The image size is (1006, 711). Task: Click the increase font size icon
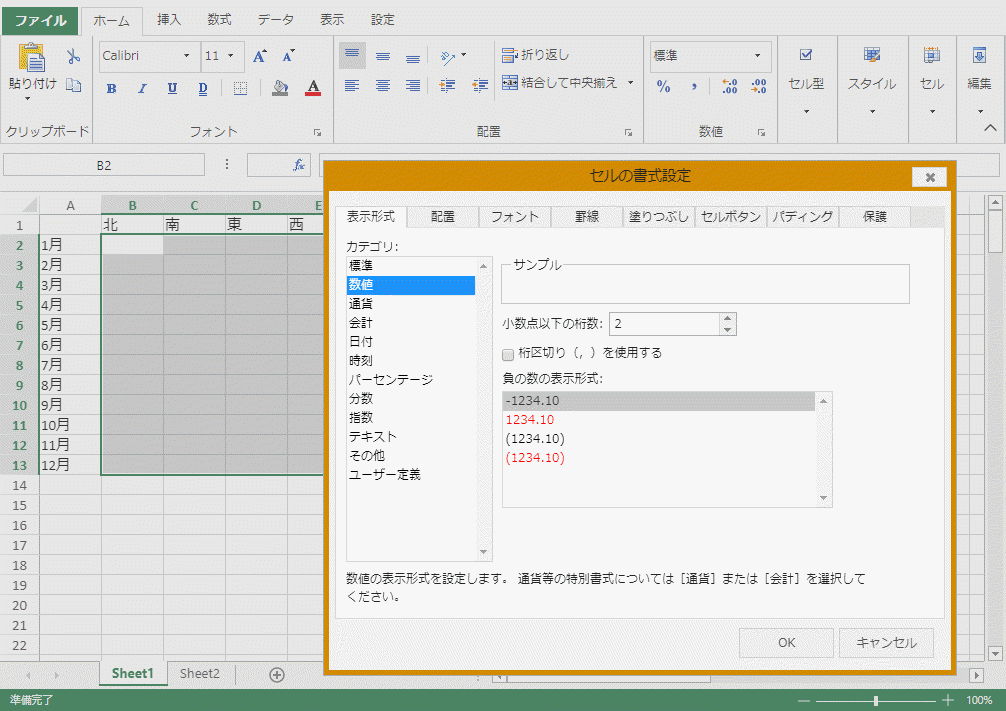pyautogui.click(x=259, y=56)
